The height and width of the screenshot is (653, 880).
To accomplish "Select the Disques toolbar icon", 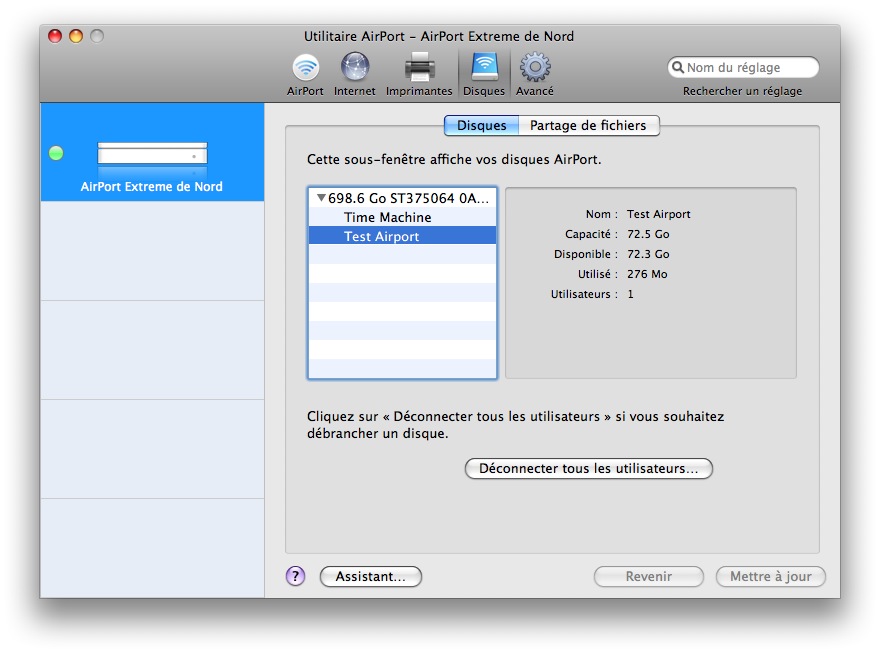I will pos(484,74).
